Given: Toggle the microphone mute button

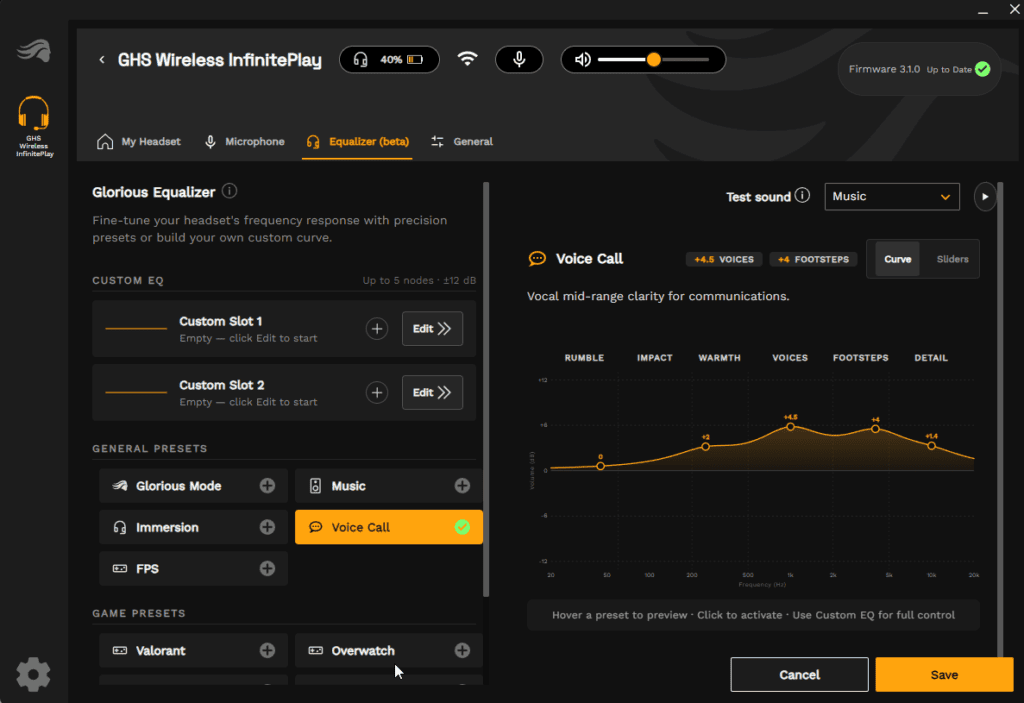Looking at the screenshot, I should [519, 59].
